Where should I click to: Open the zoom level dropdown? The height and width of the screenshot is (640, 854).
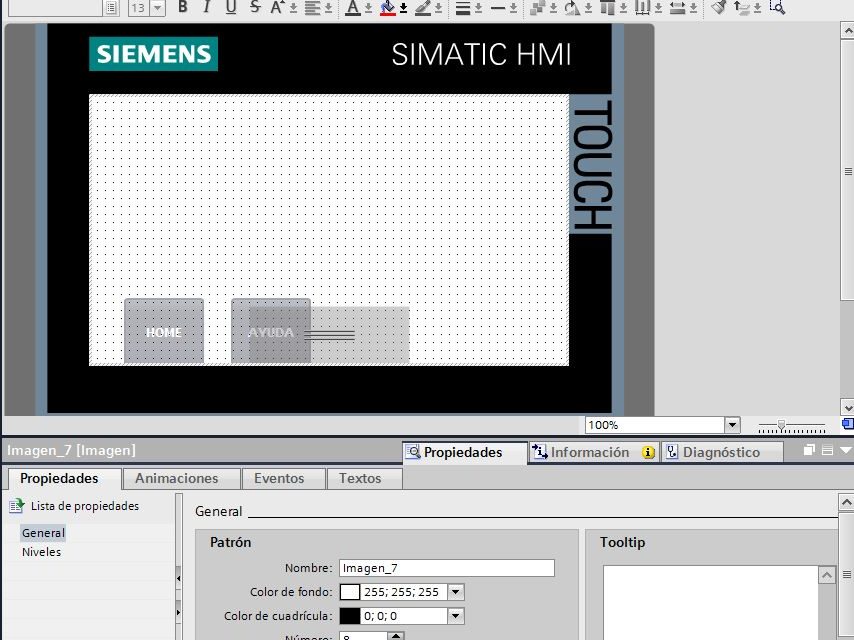pyautogui.click(x=731, y=424)
